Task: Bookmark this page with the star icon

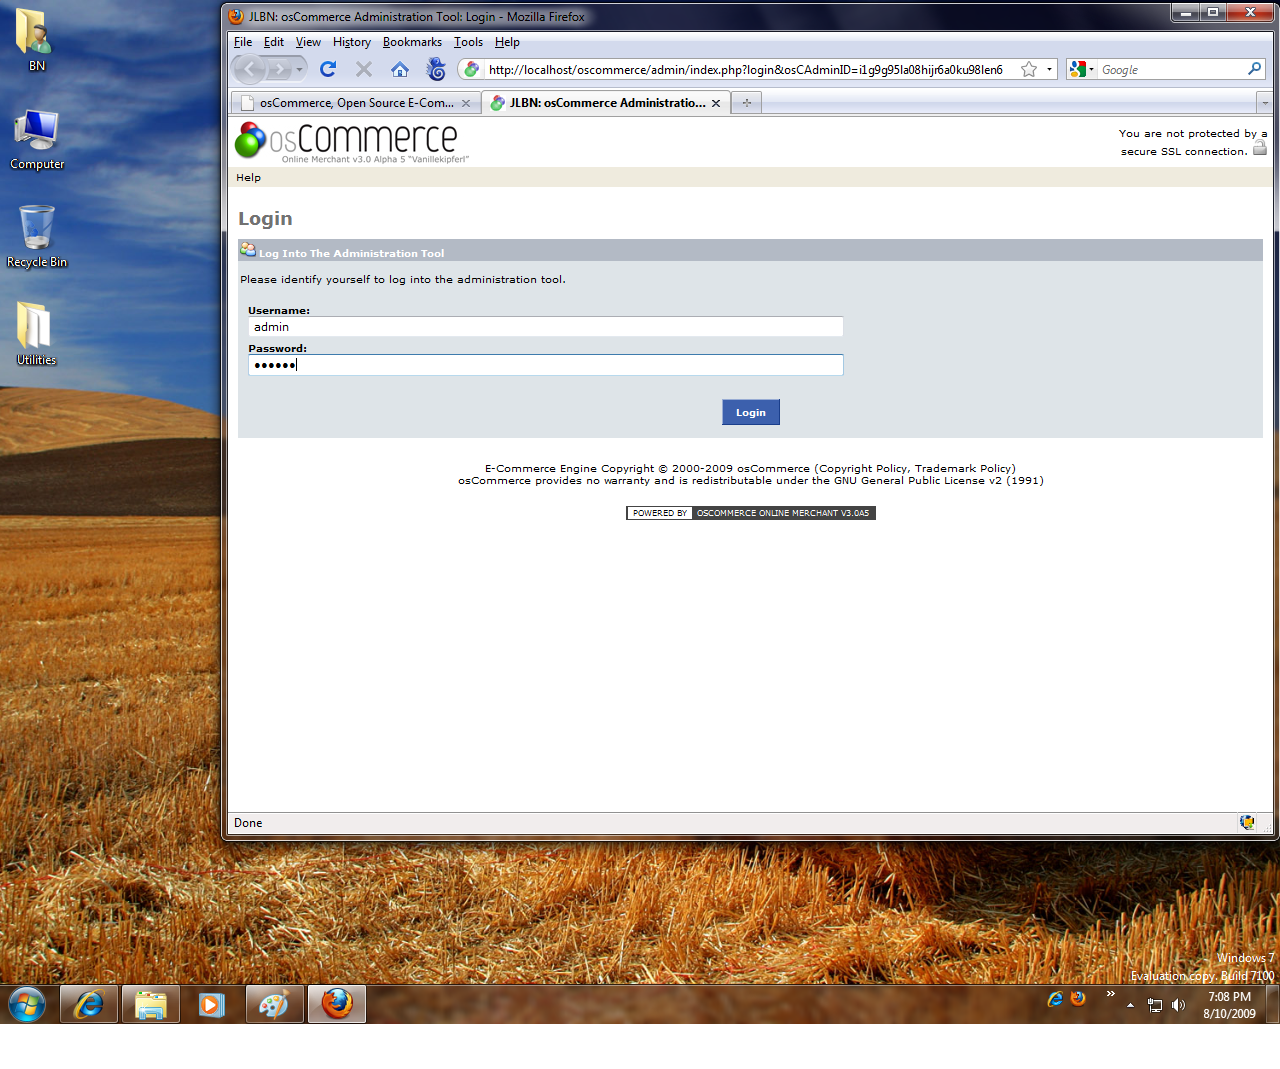Action: (x=1028, y=69)
